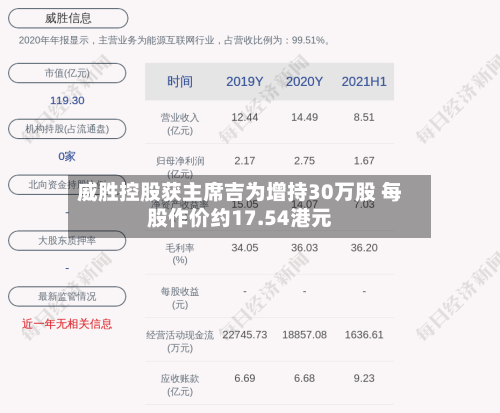This screenshot has height=413, width=500.
Task: Click the red 近一年无相关信息 text
Action: click(67, 324)
